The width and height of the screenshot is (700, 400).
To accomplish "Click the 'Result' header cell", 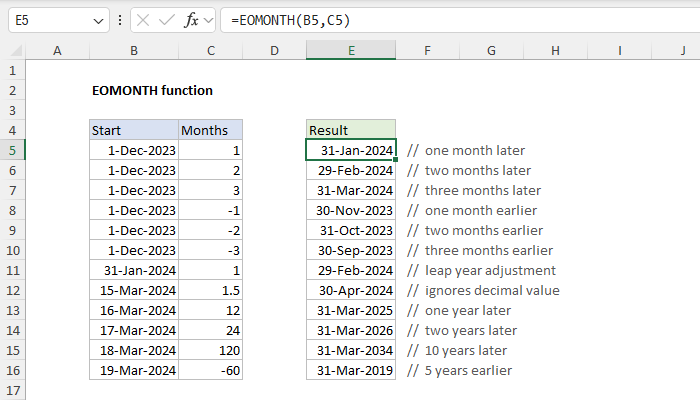I will click(351, 130).
